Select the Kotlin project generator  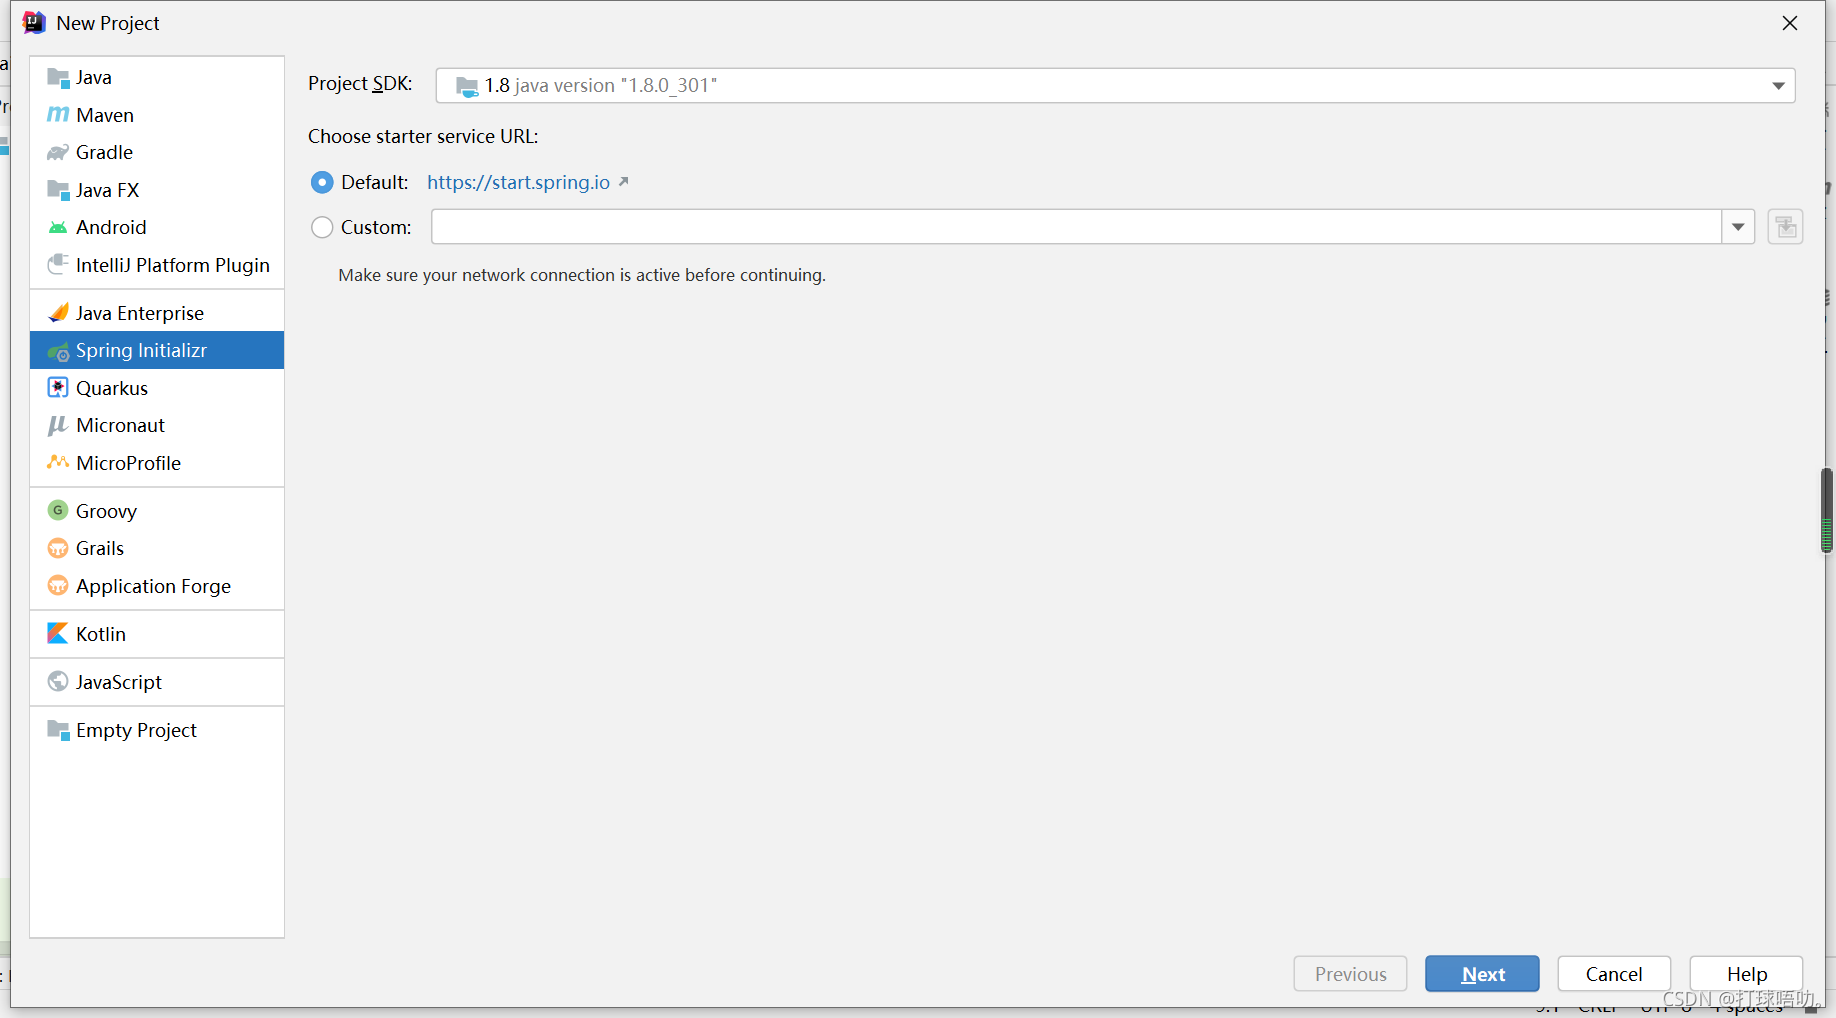click(99, 633)
